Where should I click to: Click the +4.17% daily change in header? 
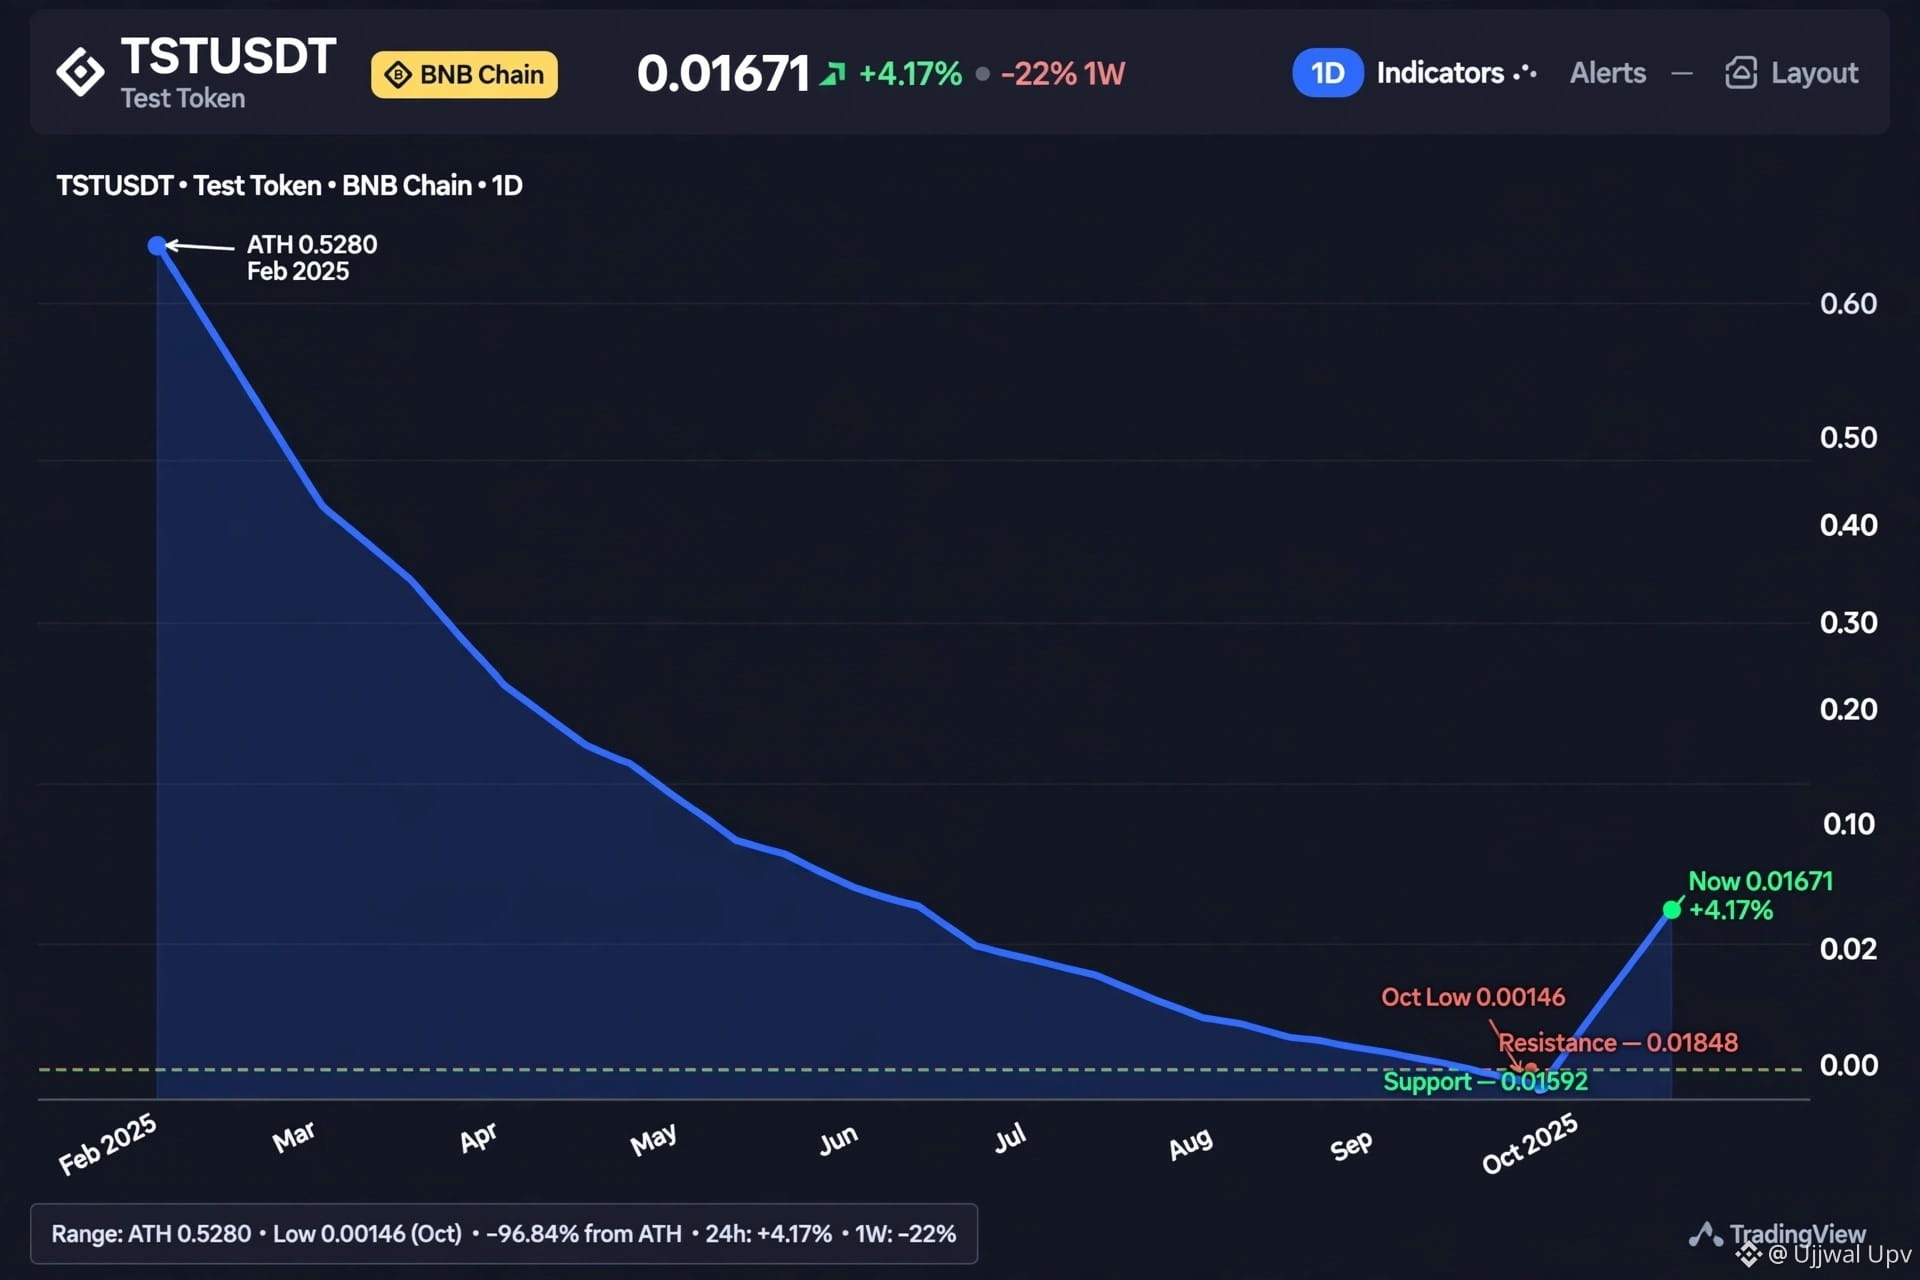click(910, 74)
